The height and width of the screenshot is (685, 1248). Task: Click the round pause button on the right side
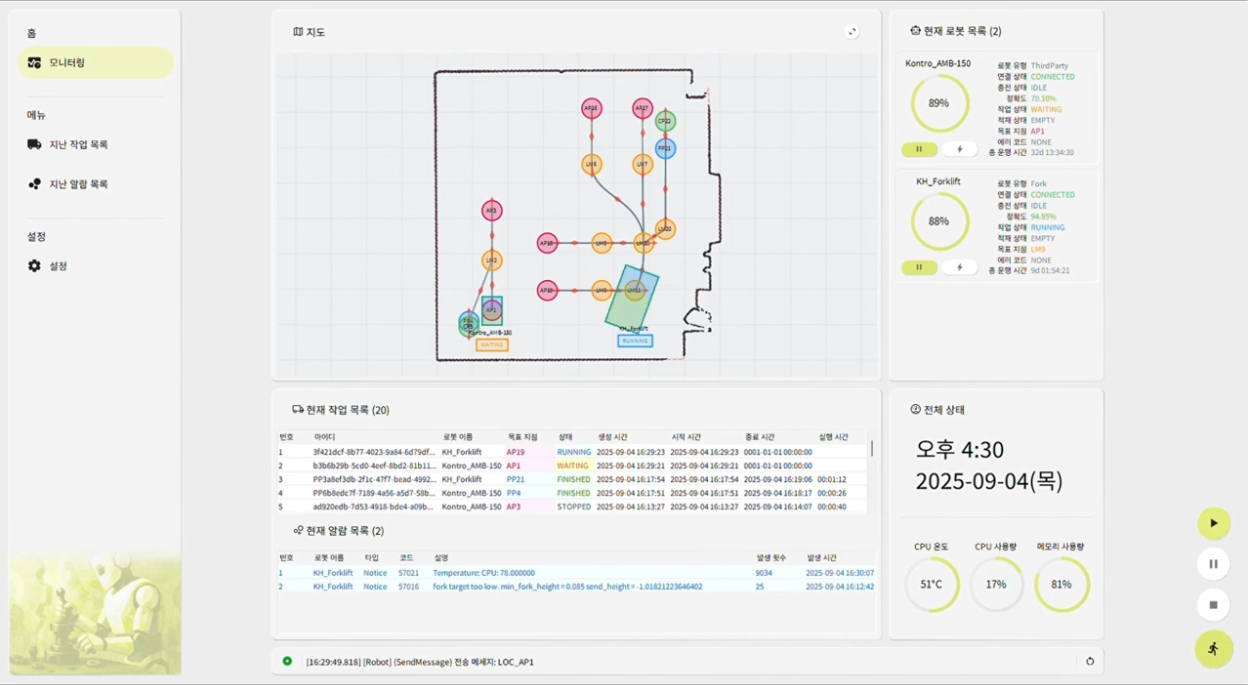click(x=1214, y=564)
